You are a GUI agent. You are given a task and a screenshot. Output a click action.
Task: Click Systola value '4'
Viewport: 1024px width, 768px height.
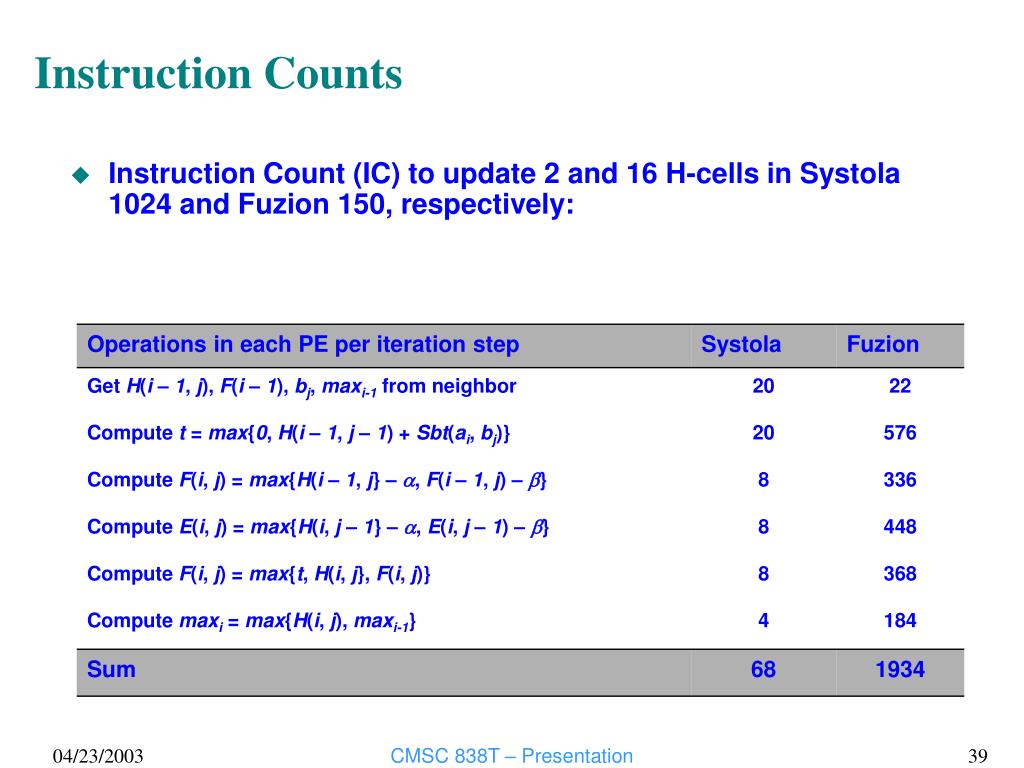[763, 620]
